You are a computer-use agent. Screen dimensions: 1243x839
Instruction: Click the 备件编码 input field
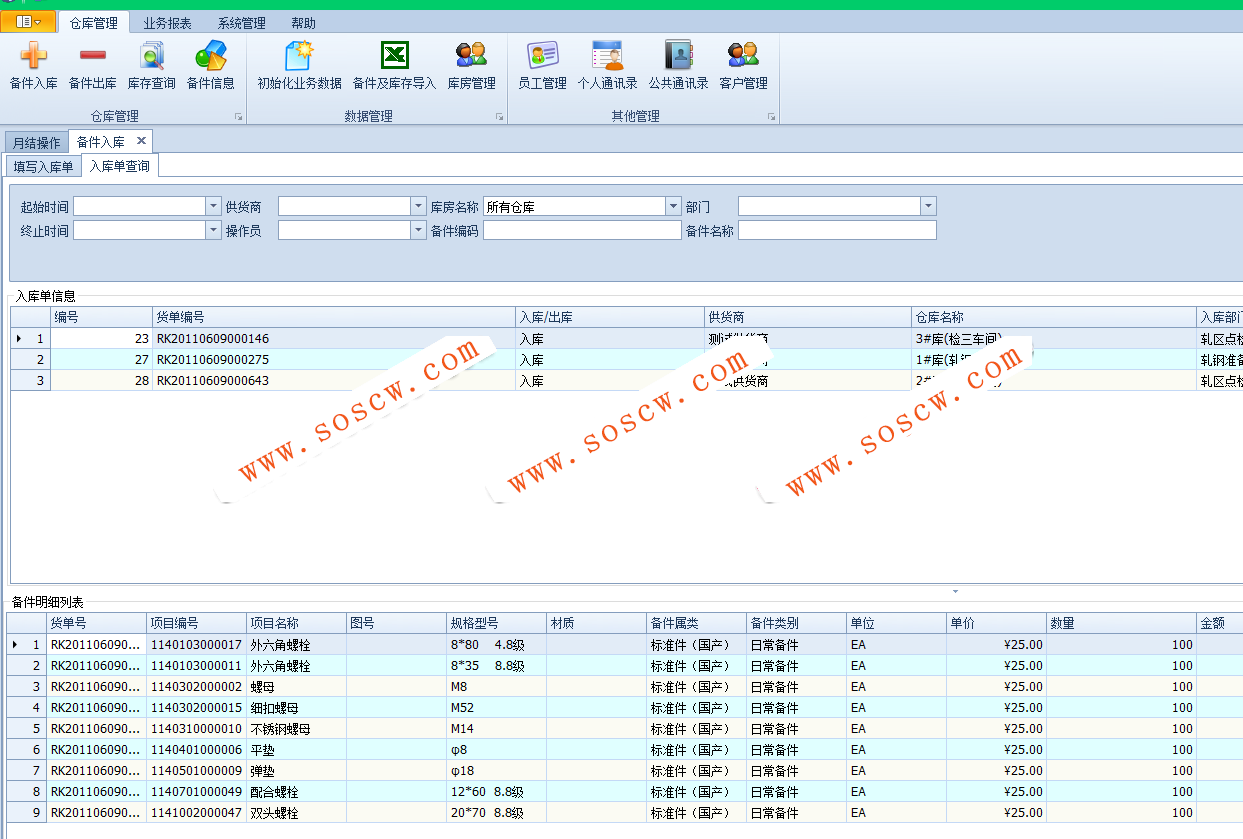582,230
